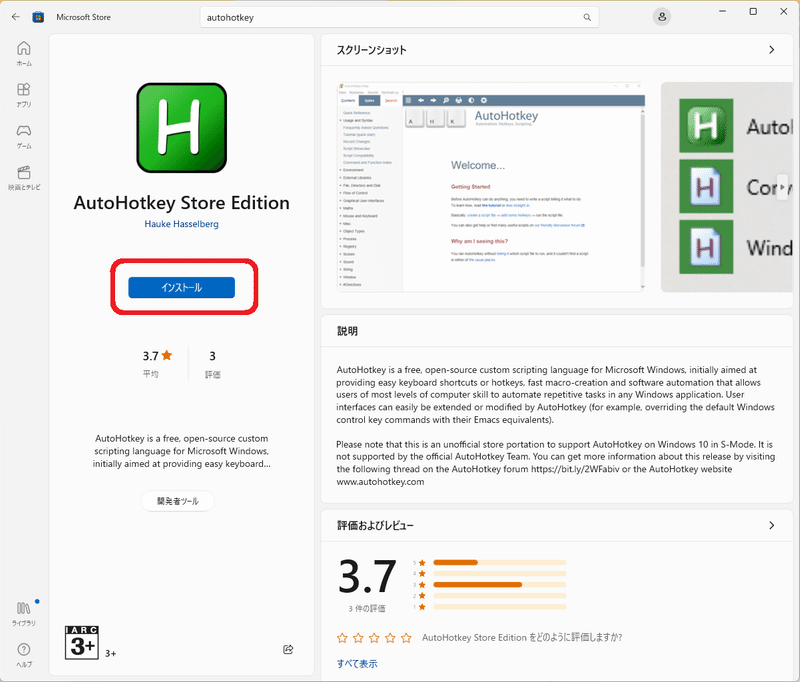Click the Microsoft Store title bar text
The width and height of the screenshot is (800, 682).
84,17
